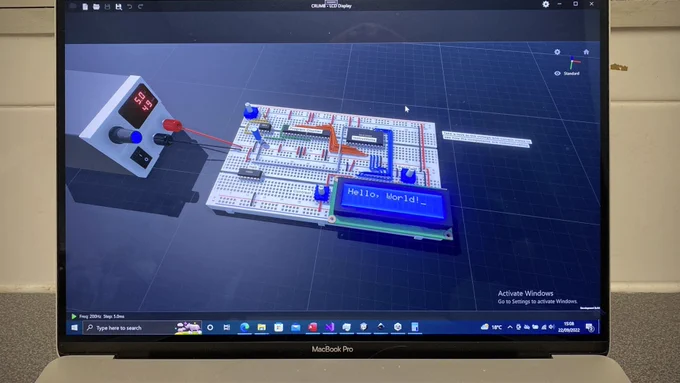
Task: Open File Explorer from taskbar
Action: point(262,327)
